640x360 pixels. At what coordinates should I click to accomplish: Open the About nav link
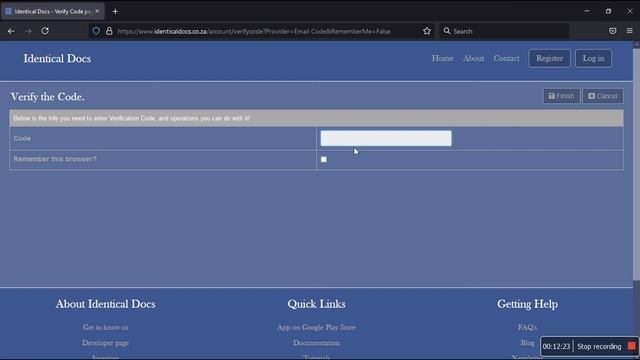pyautogui.click(x=473, y=58)
